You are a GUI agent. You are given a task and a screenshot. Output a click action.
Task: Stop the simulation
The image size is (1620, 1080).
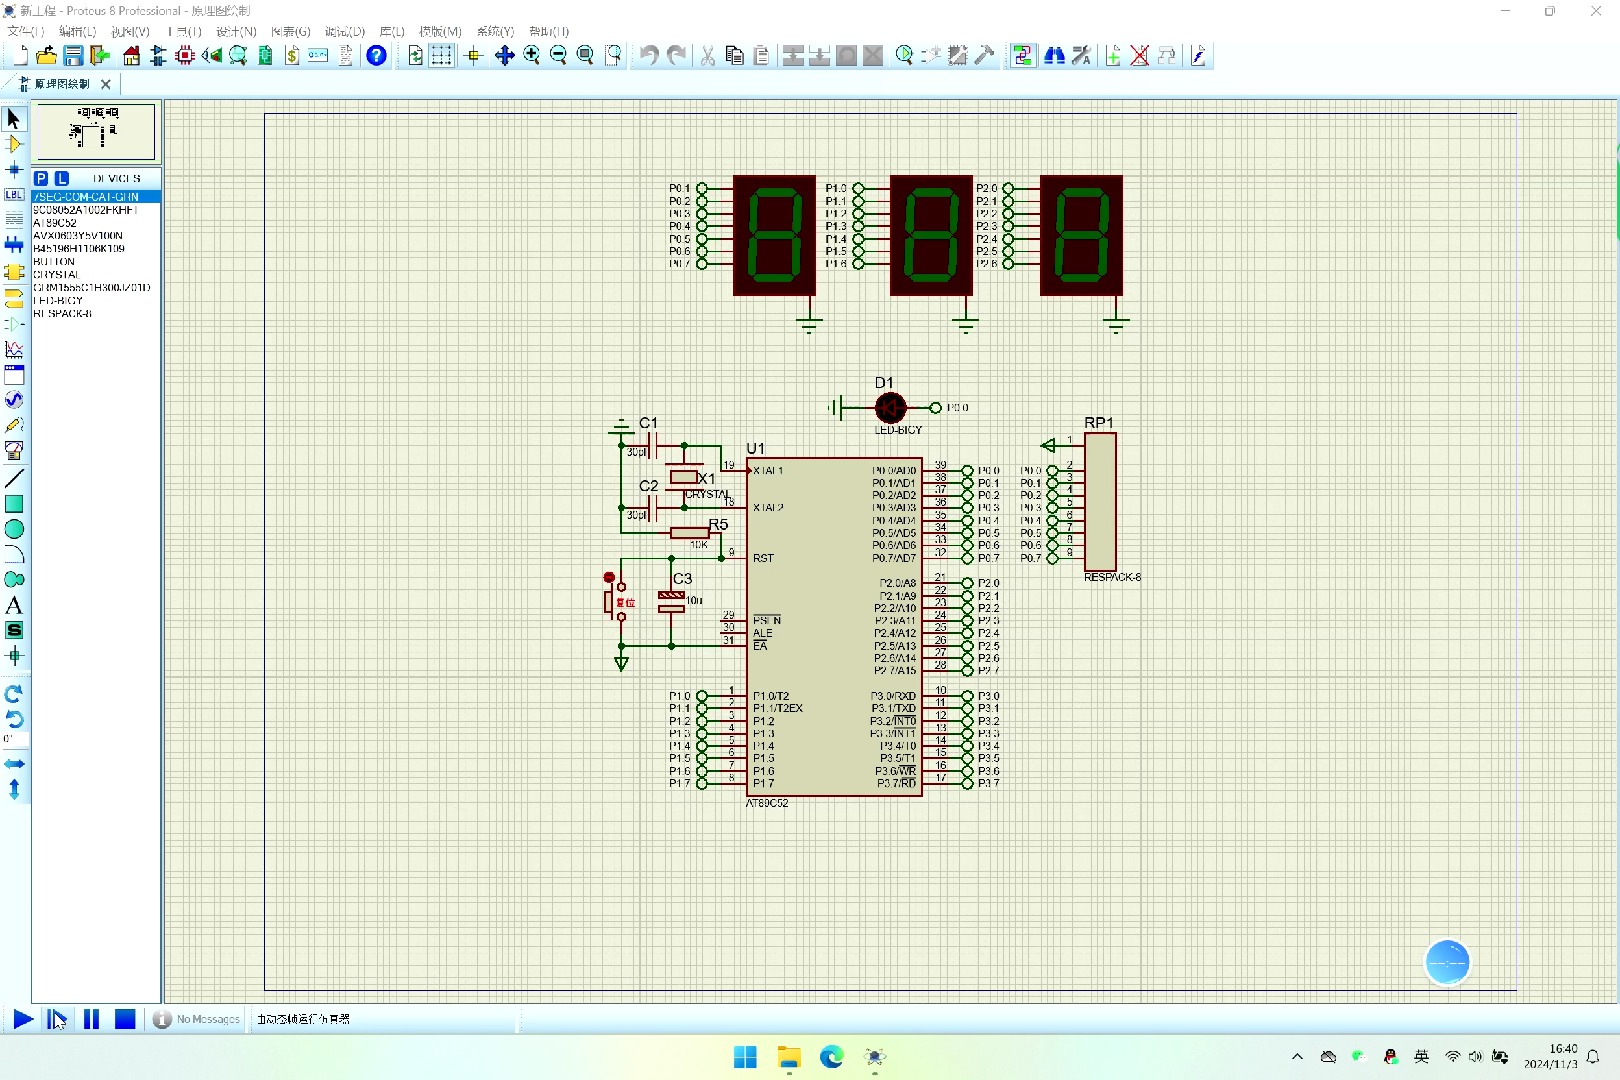[125, 1019]
